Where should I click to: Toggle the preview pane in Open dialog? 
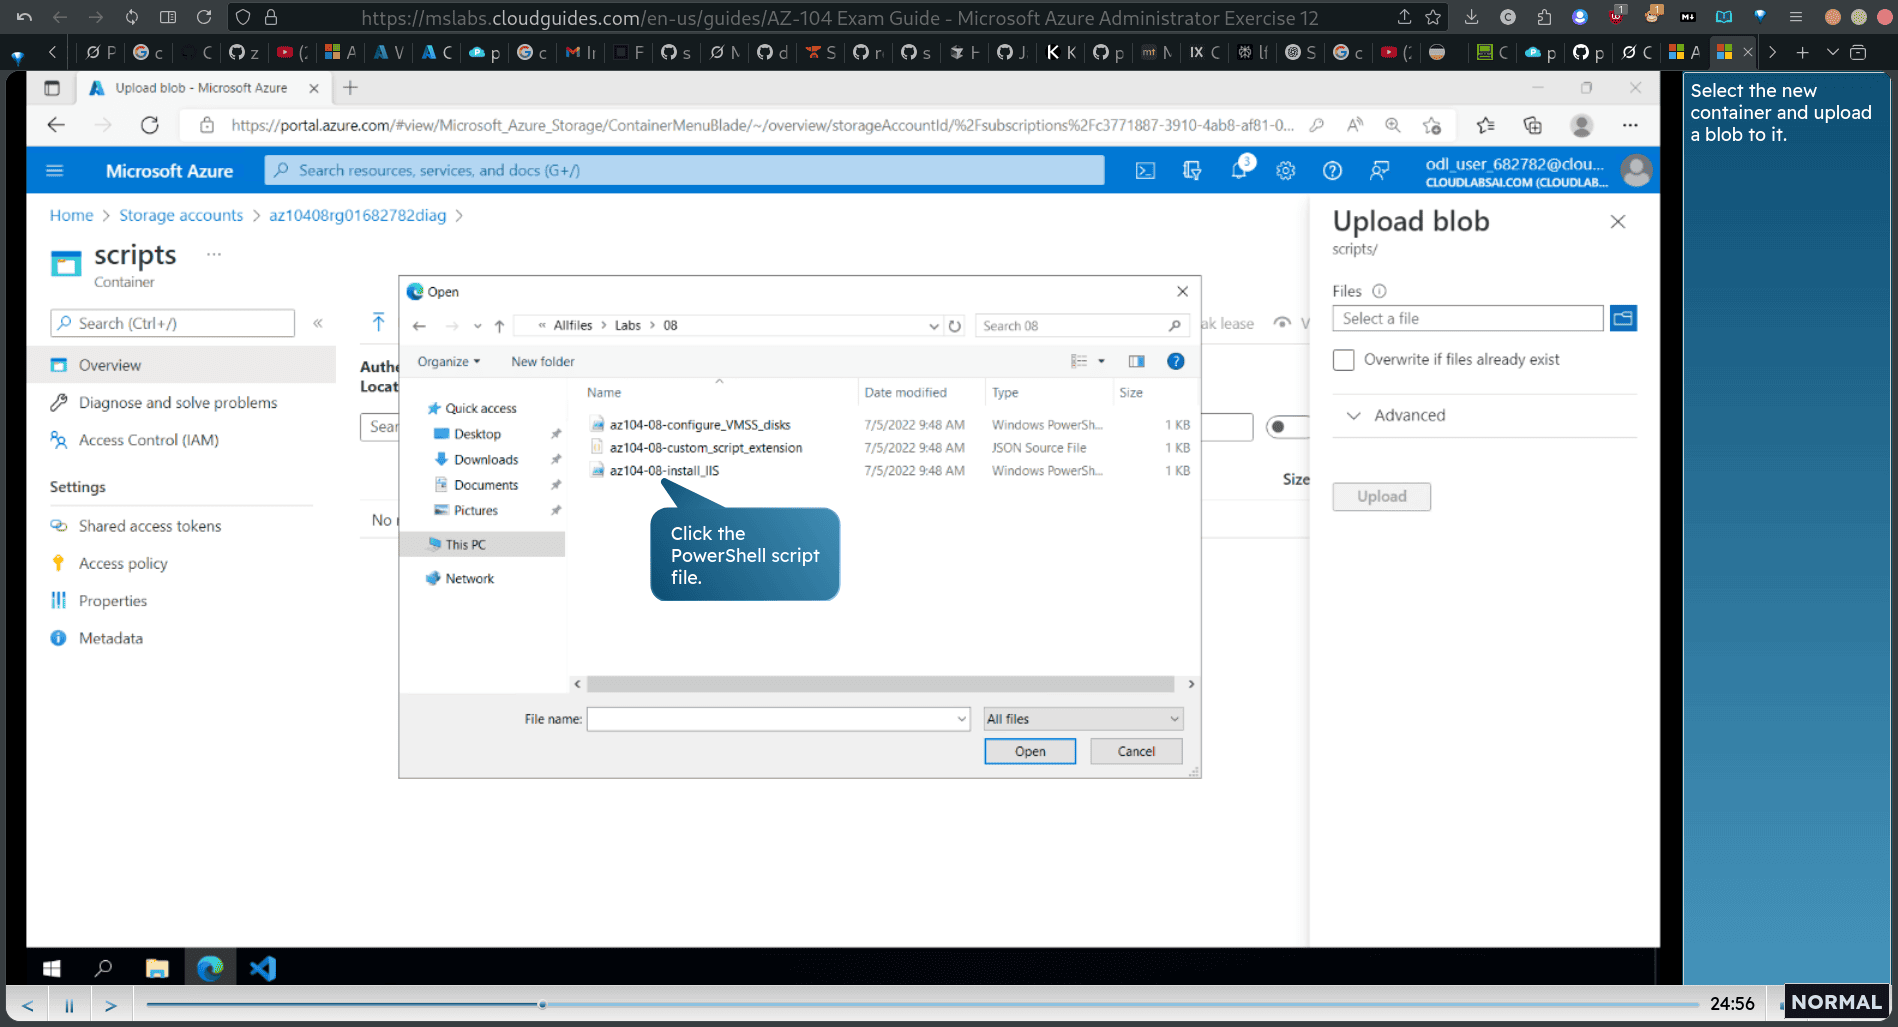coord(1136,361)
